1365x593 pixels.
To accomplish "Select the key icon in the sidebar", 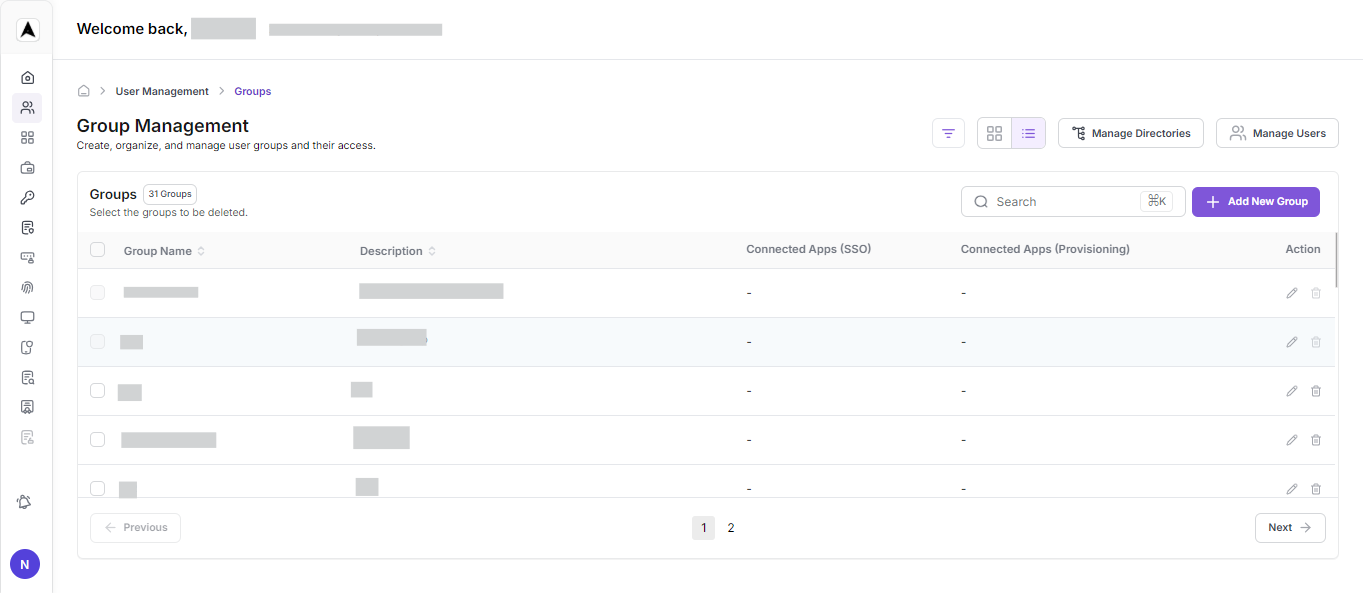I will pos(27,197).
